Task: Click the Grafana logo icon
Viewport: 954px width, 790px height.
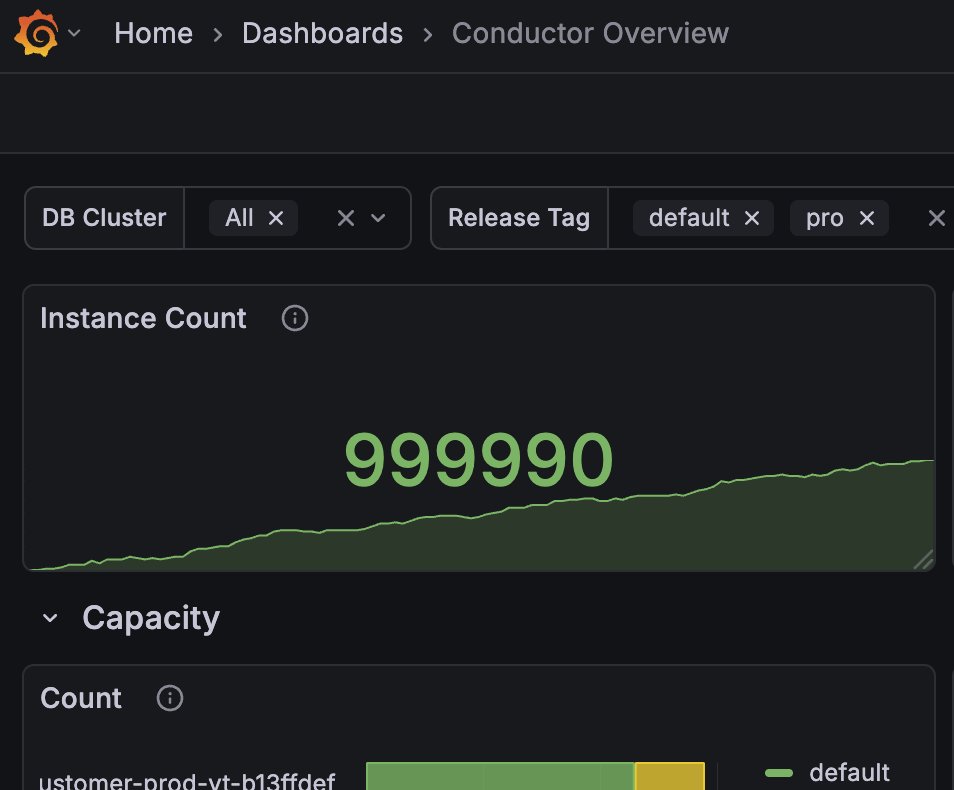Action: click(37, 33)
